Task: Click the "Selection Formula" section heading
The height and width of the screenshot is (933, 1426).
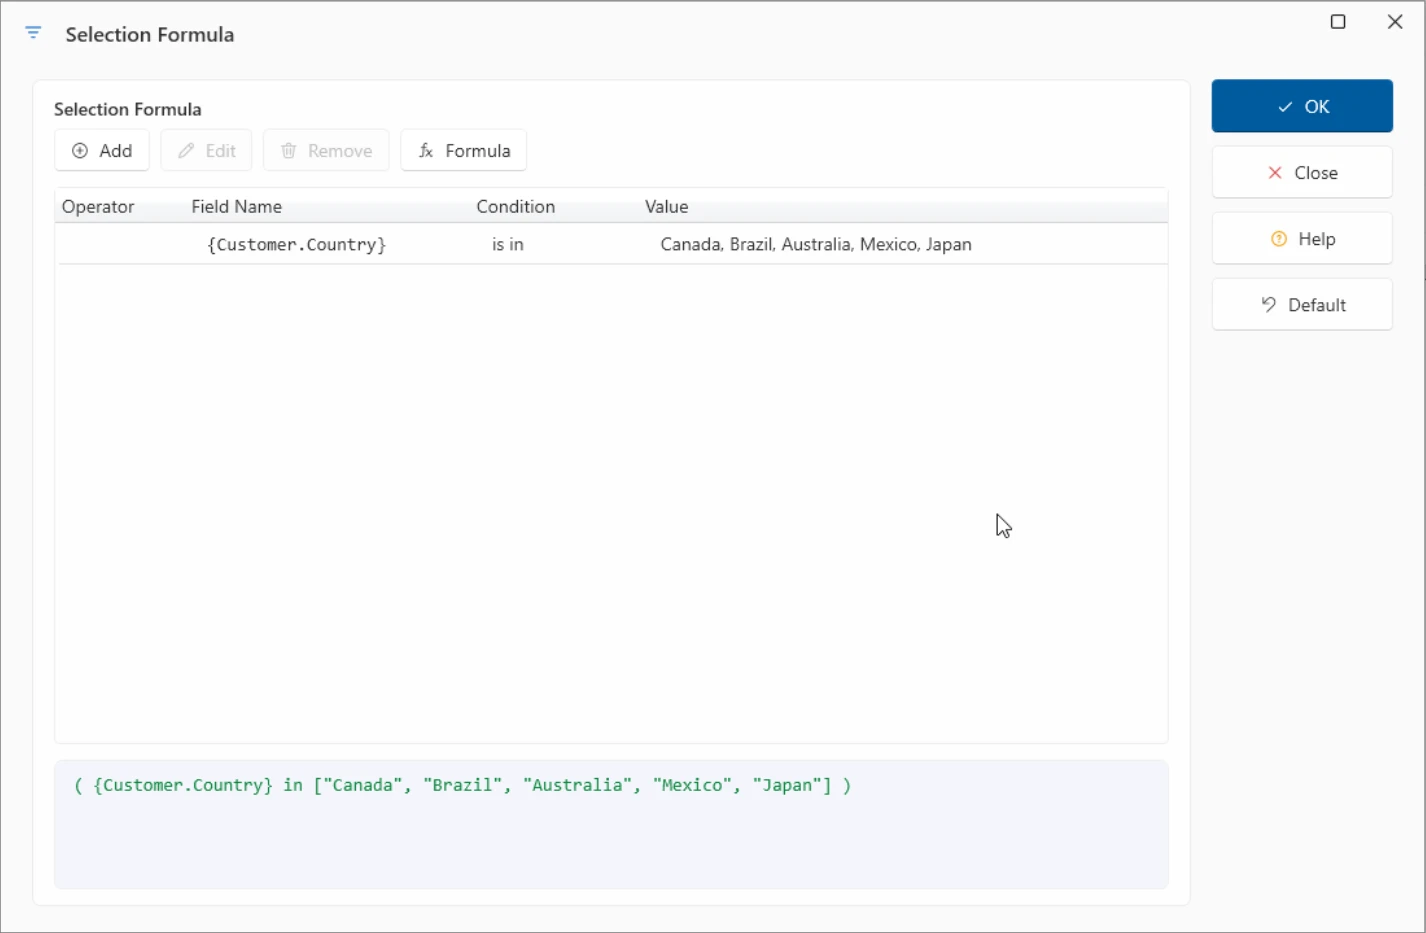Action: click(128, 109)
